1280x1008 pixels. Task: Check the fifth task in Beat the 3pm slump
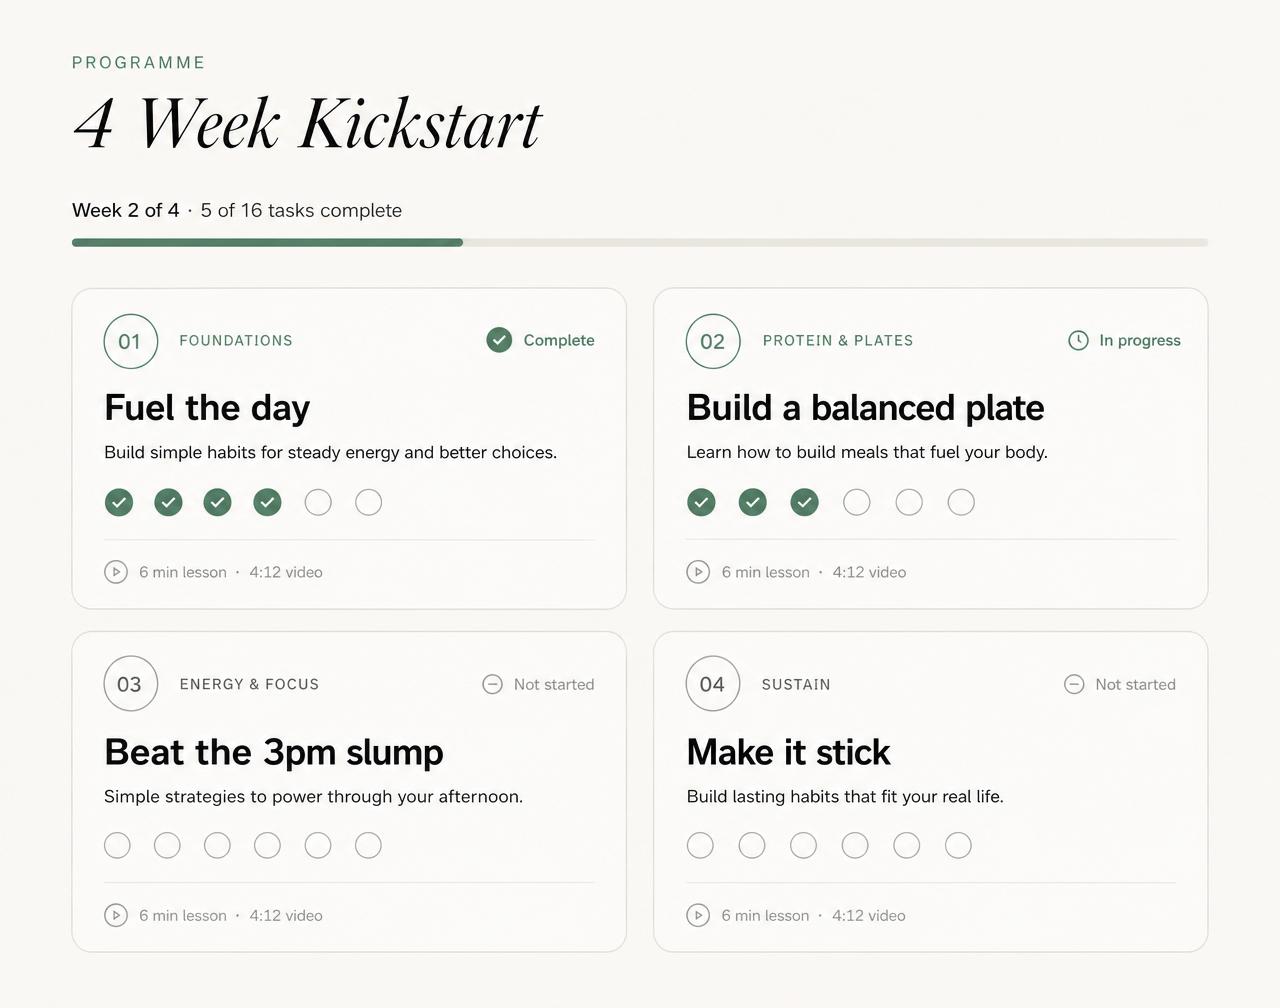[318, 845]
